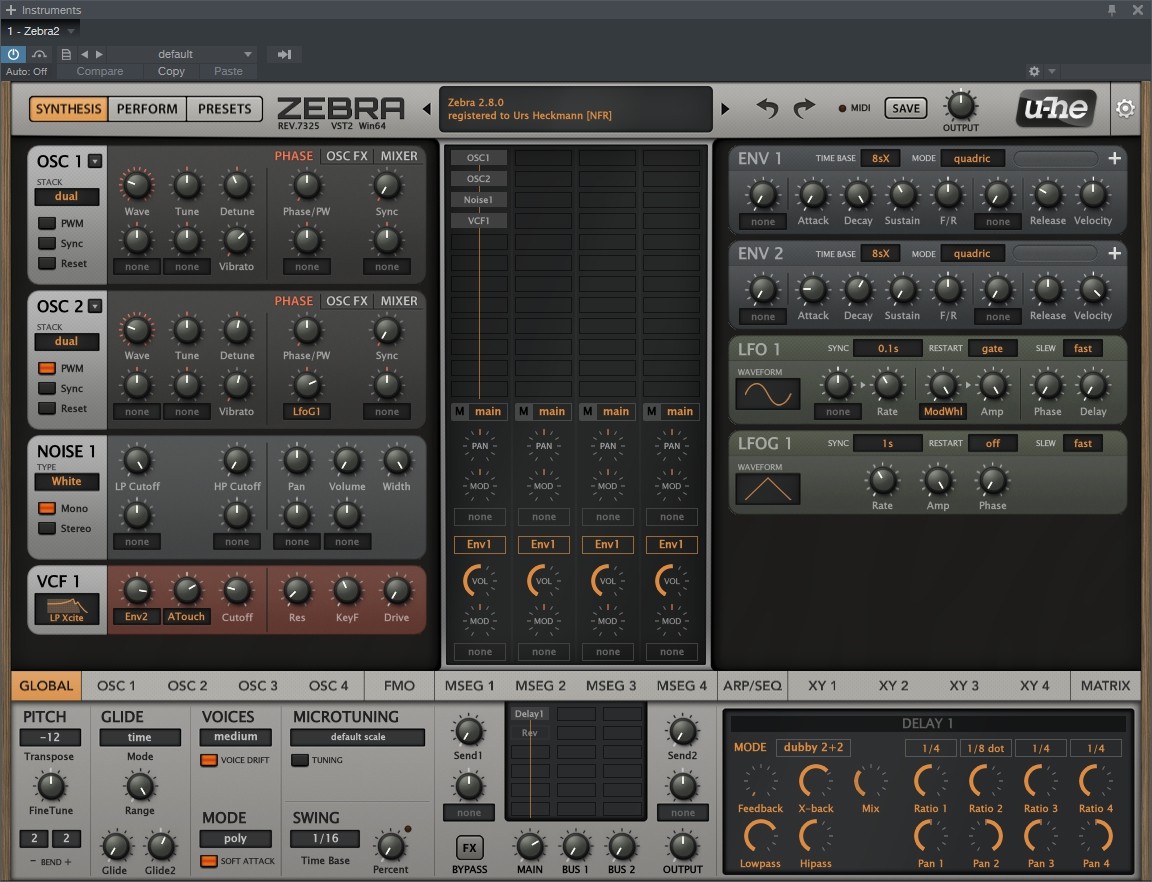Toggle Voice Drift in Voices section
Viewport: 1152px width, 882px height.
[x=209, y=760]
